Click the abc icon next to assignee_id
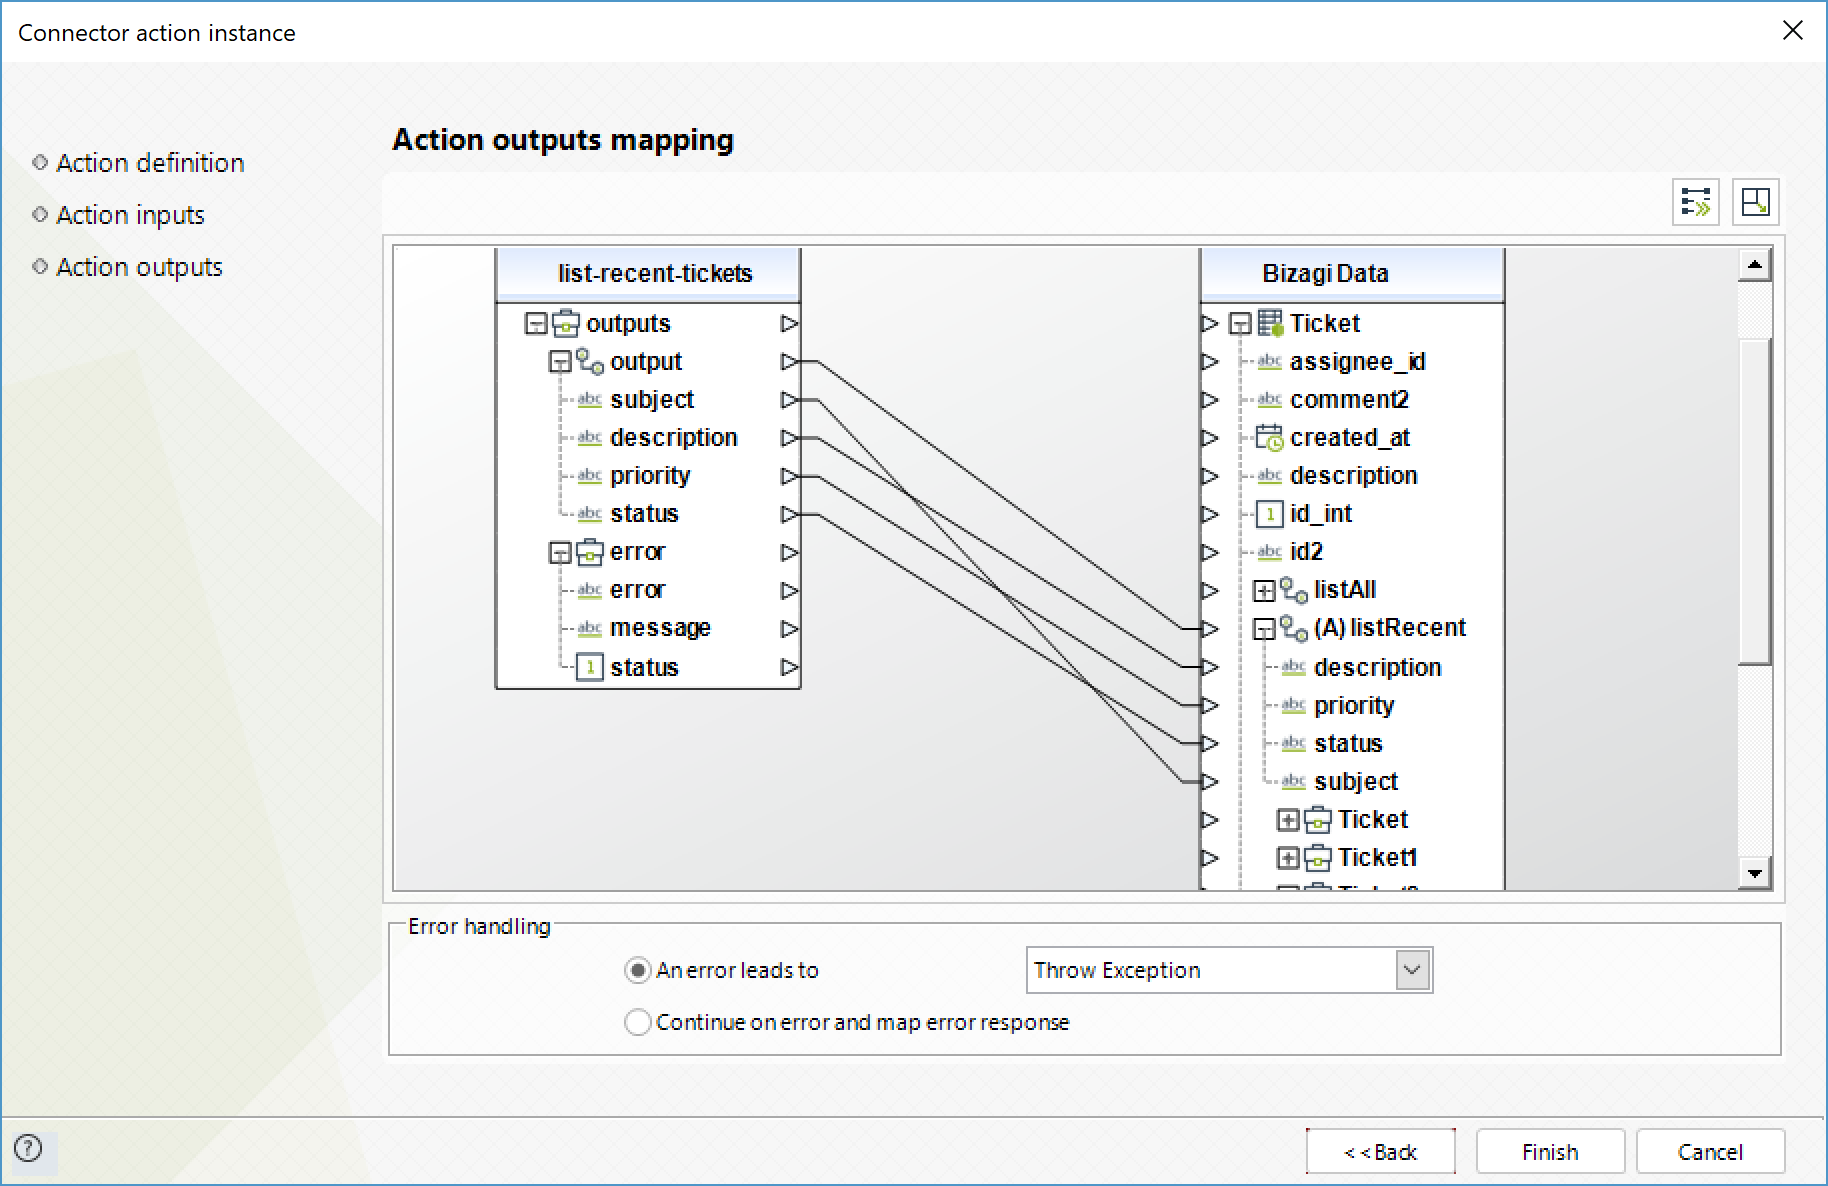The width and height of the screenshot is (1828, 1186). coord(1270,361)
